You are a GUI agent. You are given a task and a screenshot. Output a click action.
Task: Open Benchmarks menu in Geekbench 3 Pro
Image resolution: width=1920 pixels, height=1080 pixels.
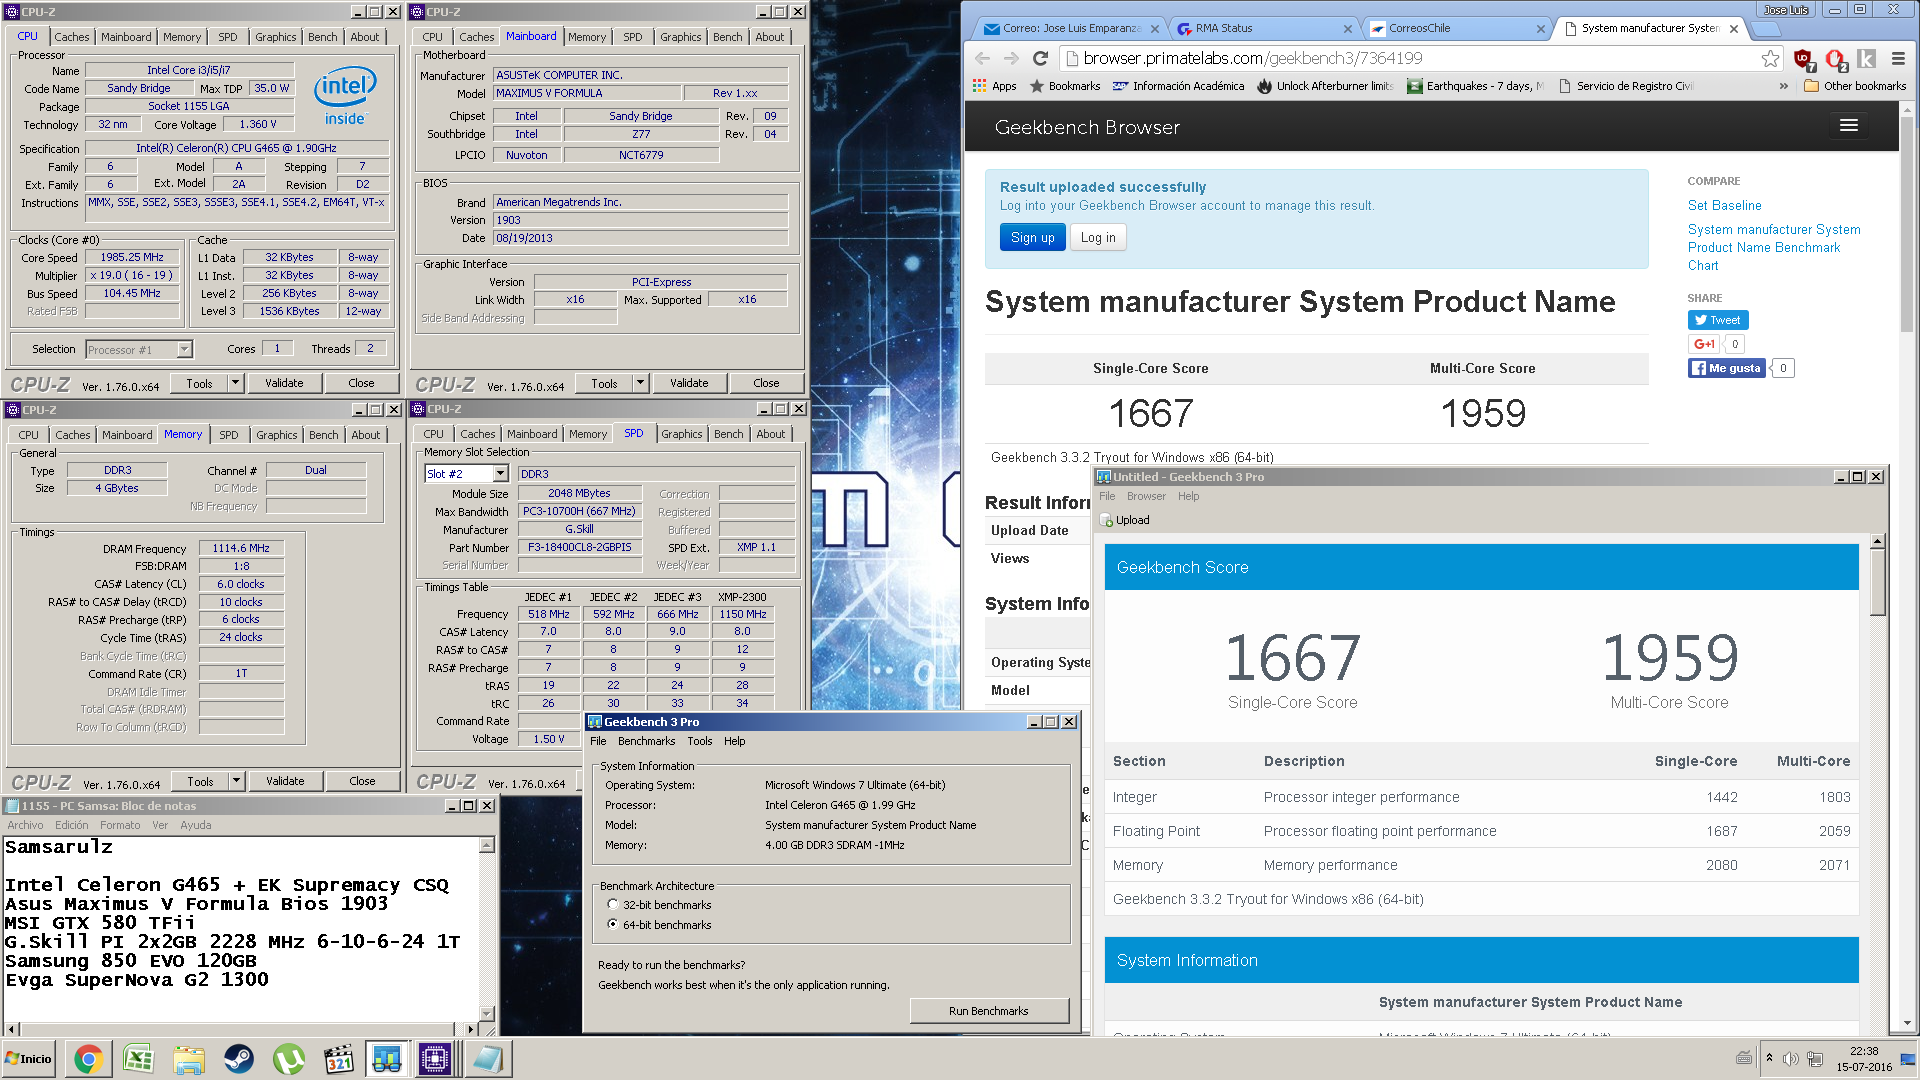pyautogui.click(x=646, y=741)
